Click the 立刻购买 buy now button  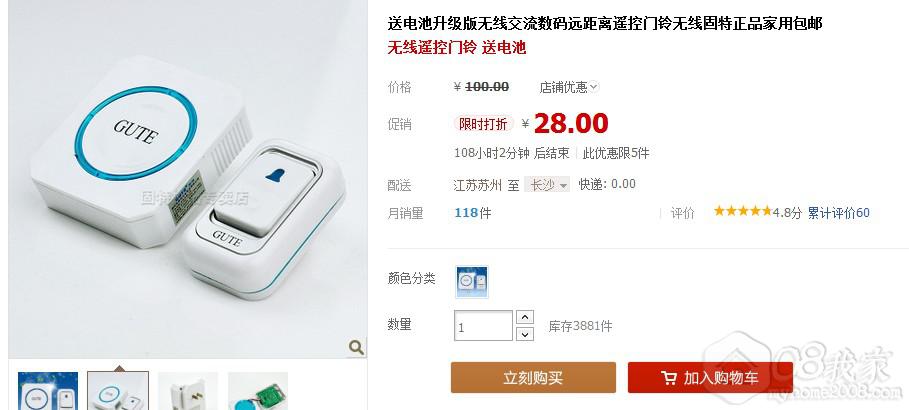(x=533, y=378)
